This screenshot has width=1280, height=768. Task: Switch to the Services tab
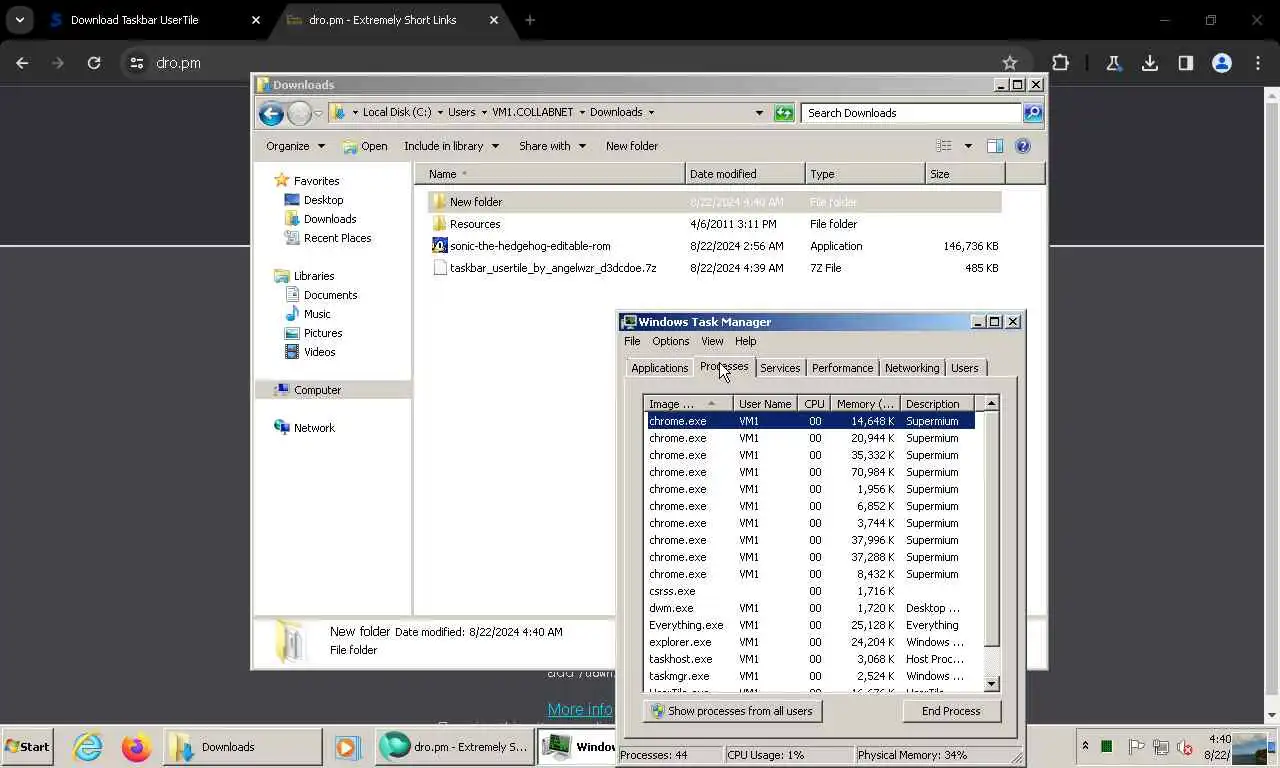[x=780, y=368]
